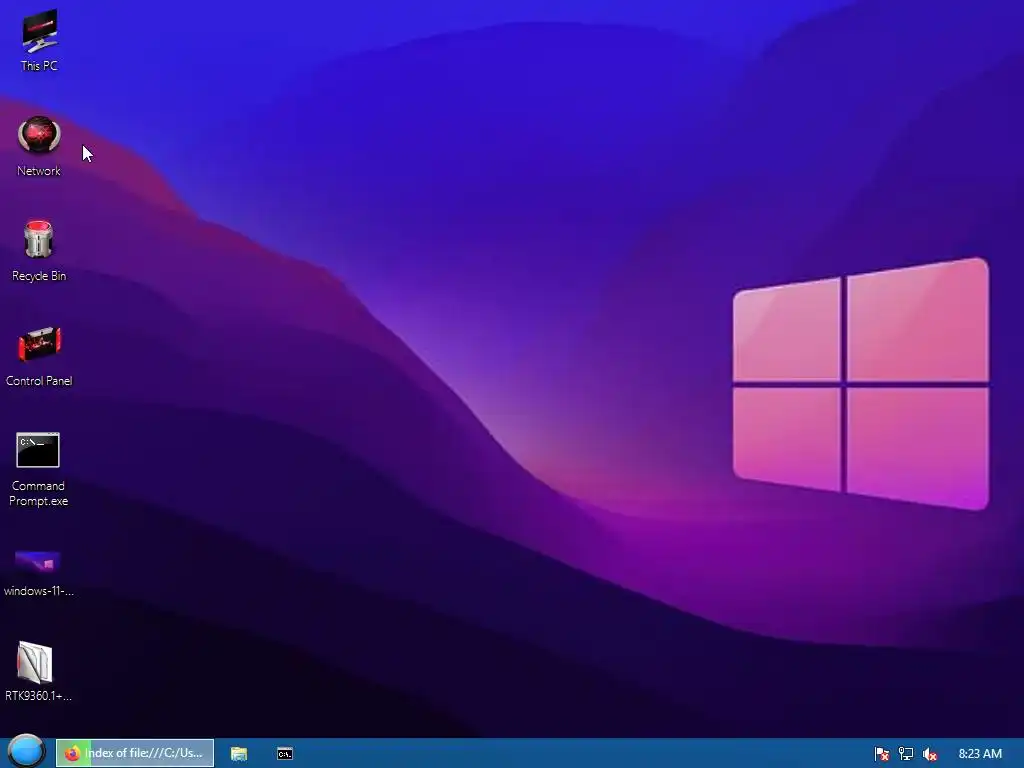Open Action Center flag tray icon

click(882, 754)
